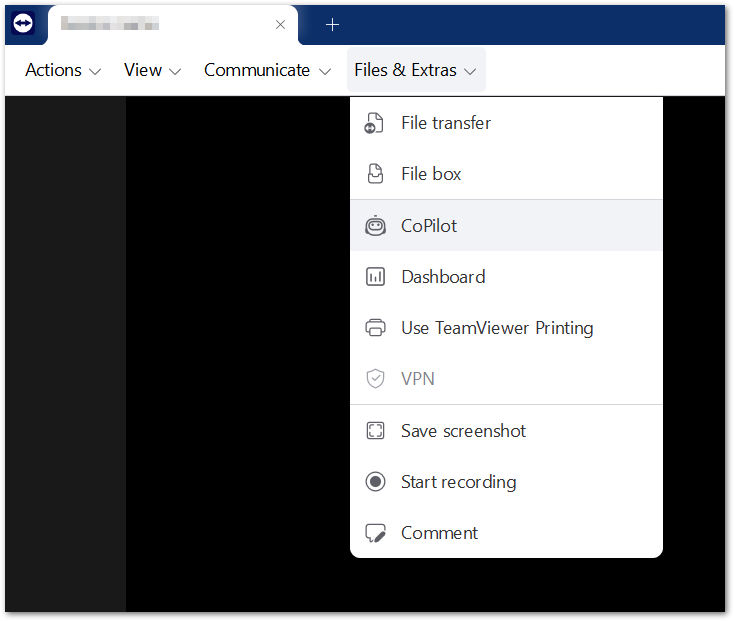Open the Communicate menu
The image size is (734, 621).
tap(267, 70)
